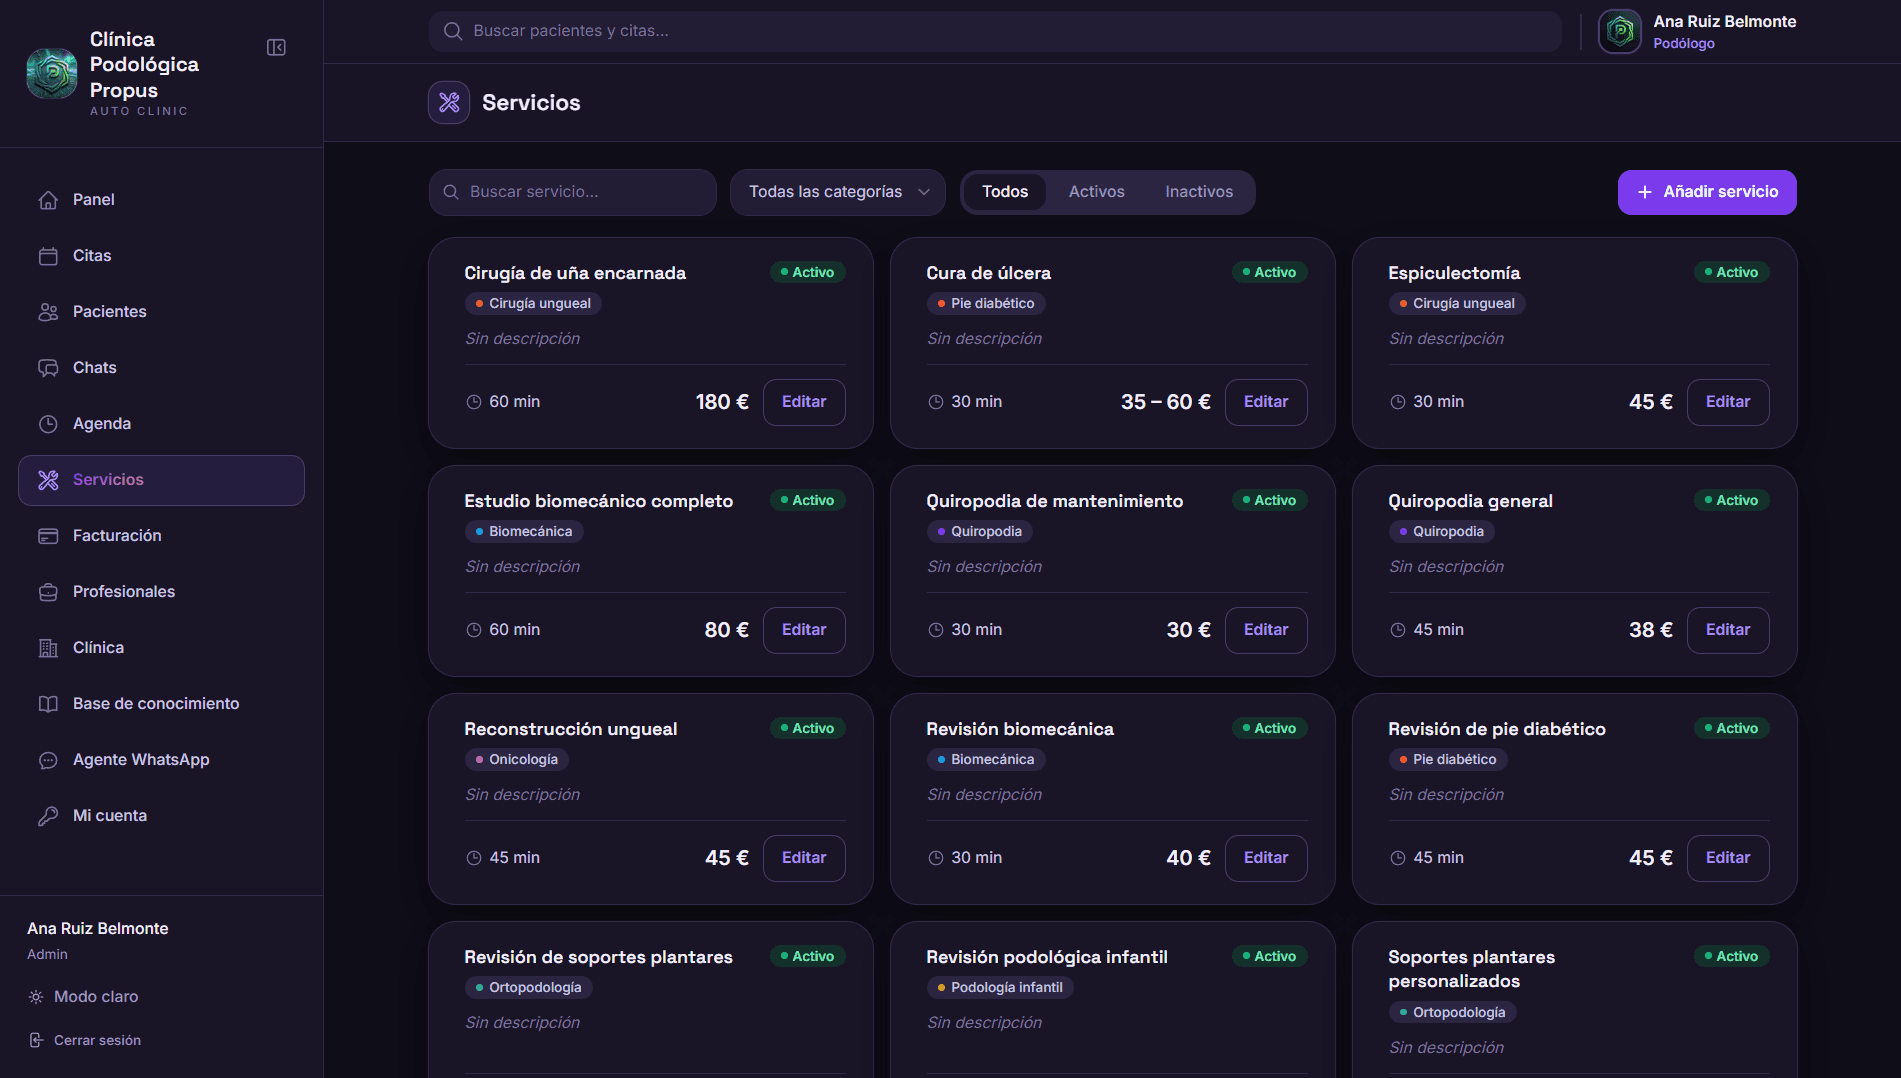The height and width of the screenshot is (1078, 1901).
Task: Edit Reconstrucción ungueal service
Action: [804, 858]
